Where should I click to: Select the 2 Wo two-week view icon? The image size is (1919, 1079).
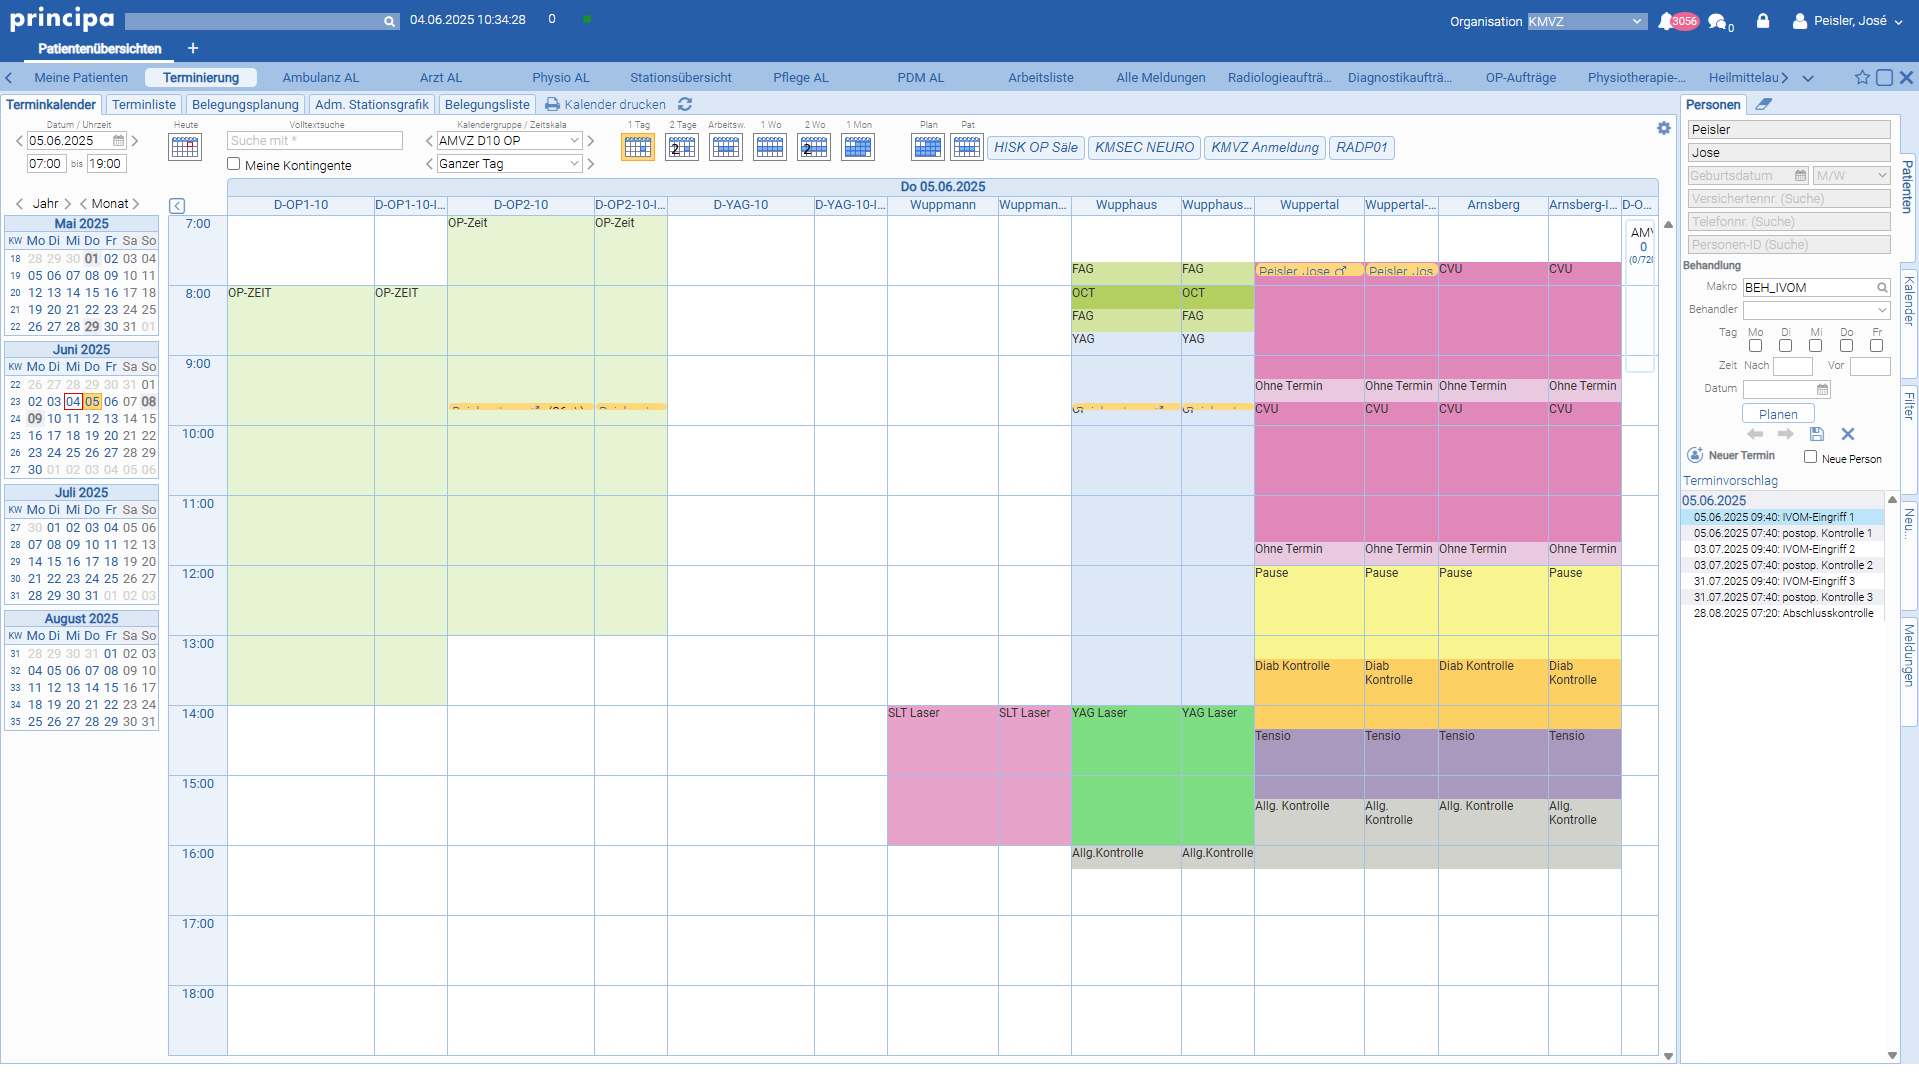click(814, 147)
